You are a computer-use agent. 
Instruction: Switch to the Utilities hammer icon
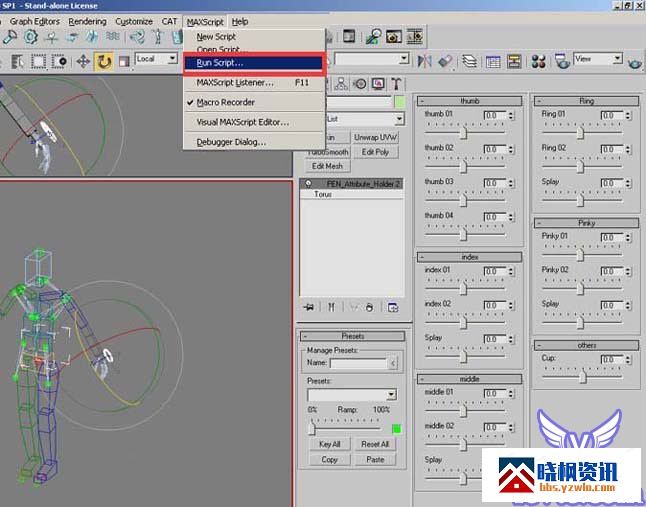pos(396,84)
